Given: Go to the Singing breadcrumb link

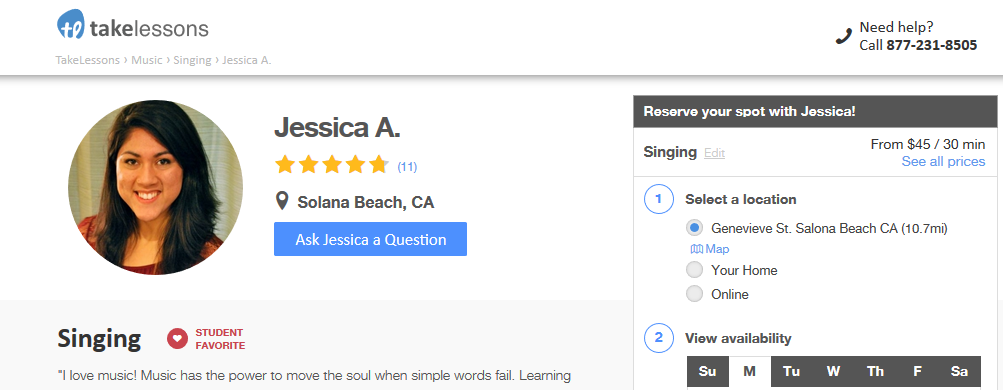Looking at the screenshot, I should [192, 60].
